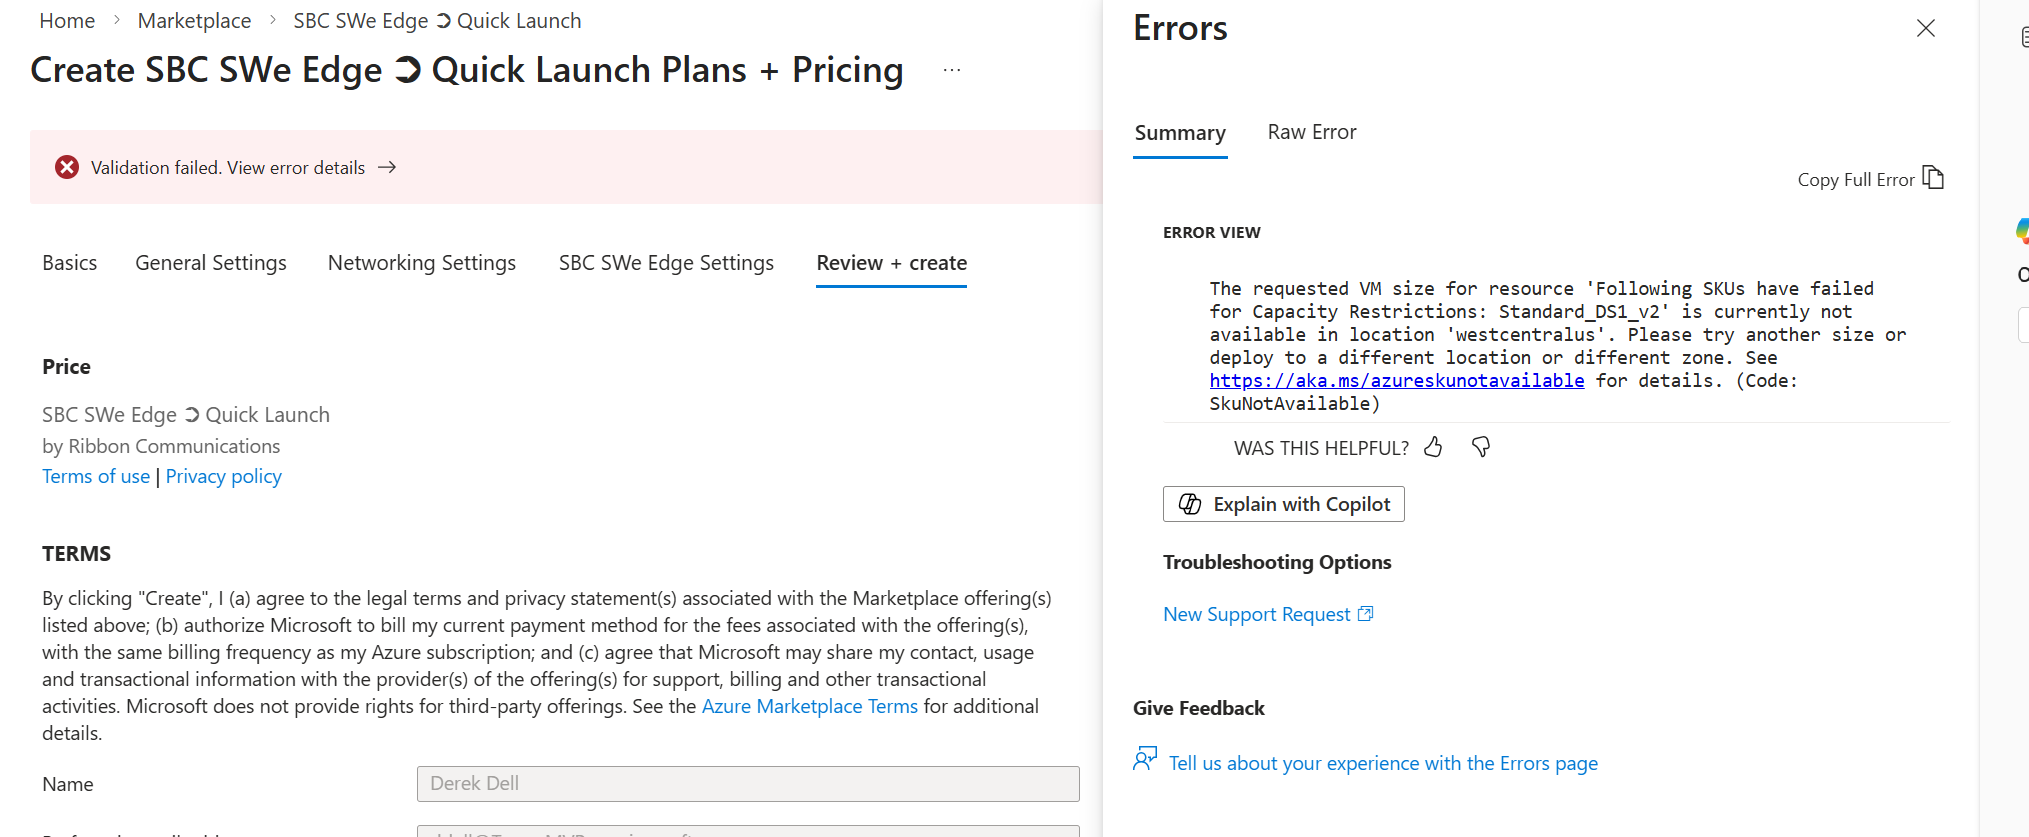
Task: Switch to SBC SWe Edge Settings tab
Action: [666, 263]
